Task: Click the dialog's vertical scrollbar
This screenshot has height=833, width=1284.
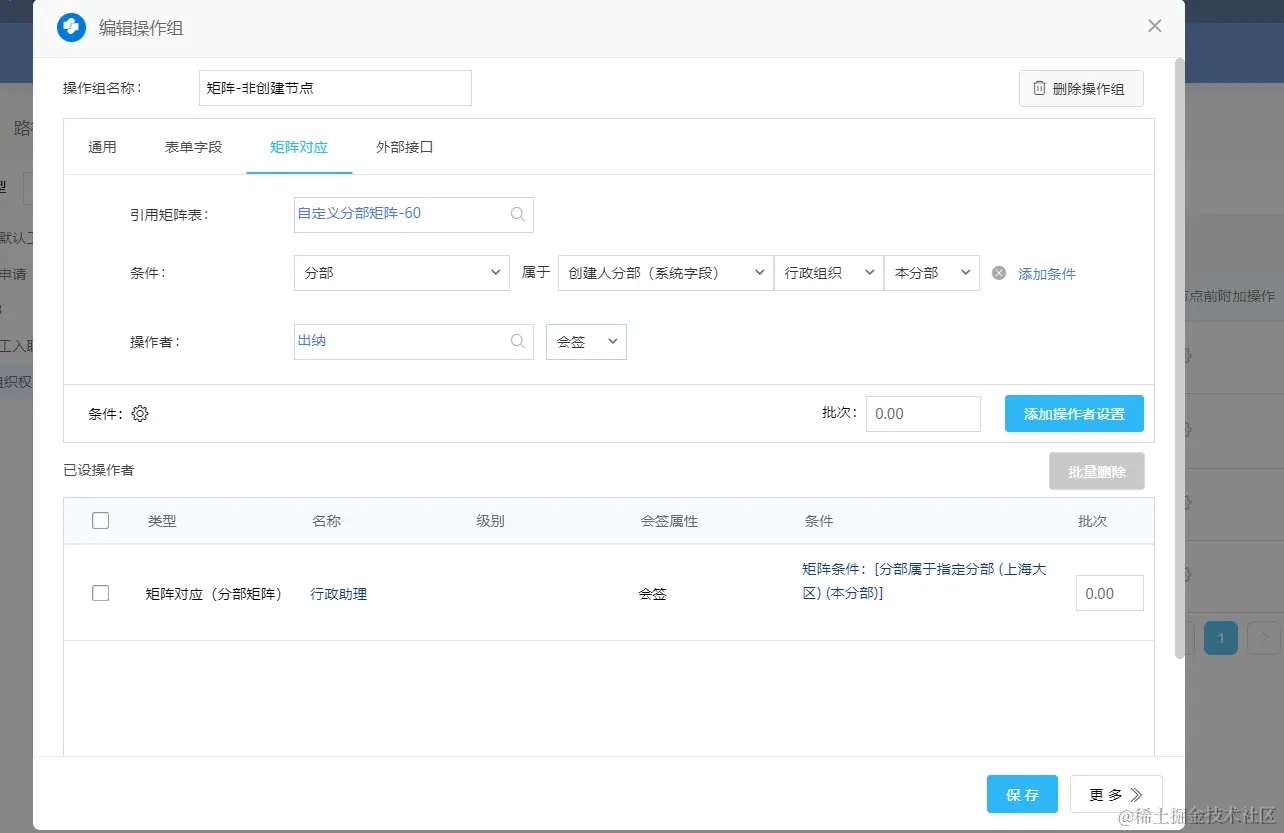Action: tap(1179, 358)
